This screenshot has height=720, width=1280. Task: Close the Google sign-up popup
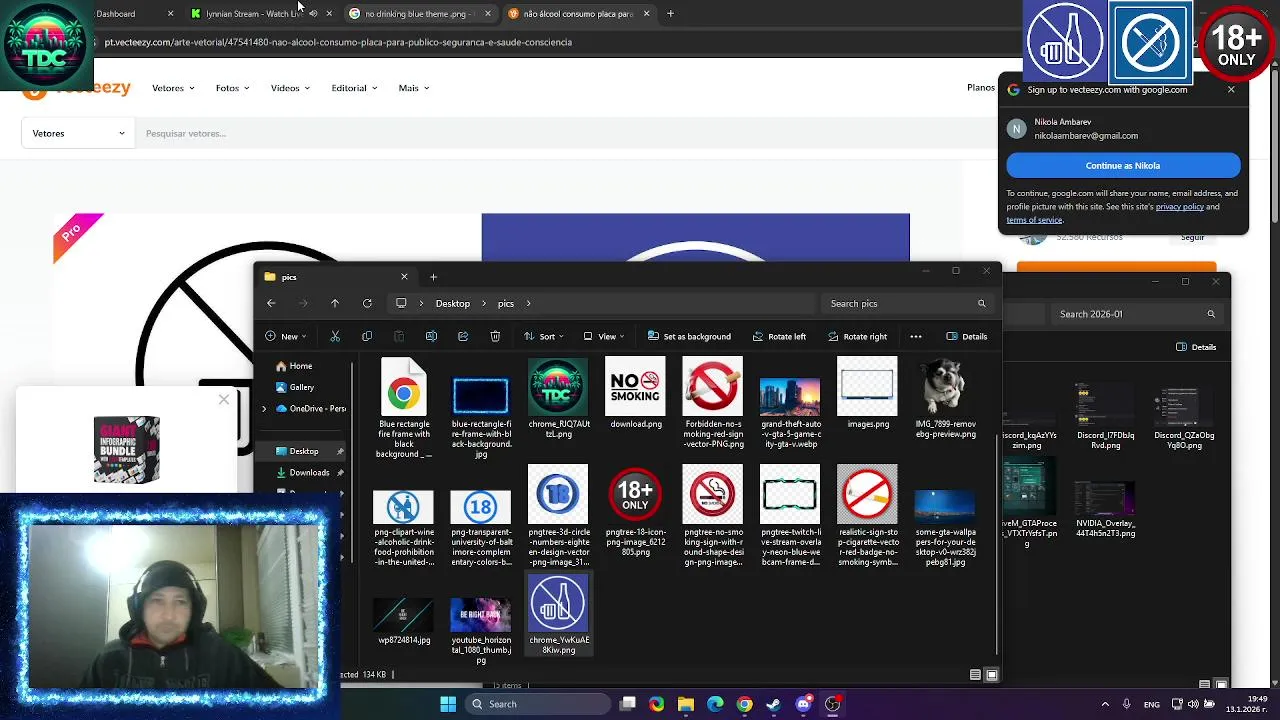[1231, 89]
